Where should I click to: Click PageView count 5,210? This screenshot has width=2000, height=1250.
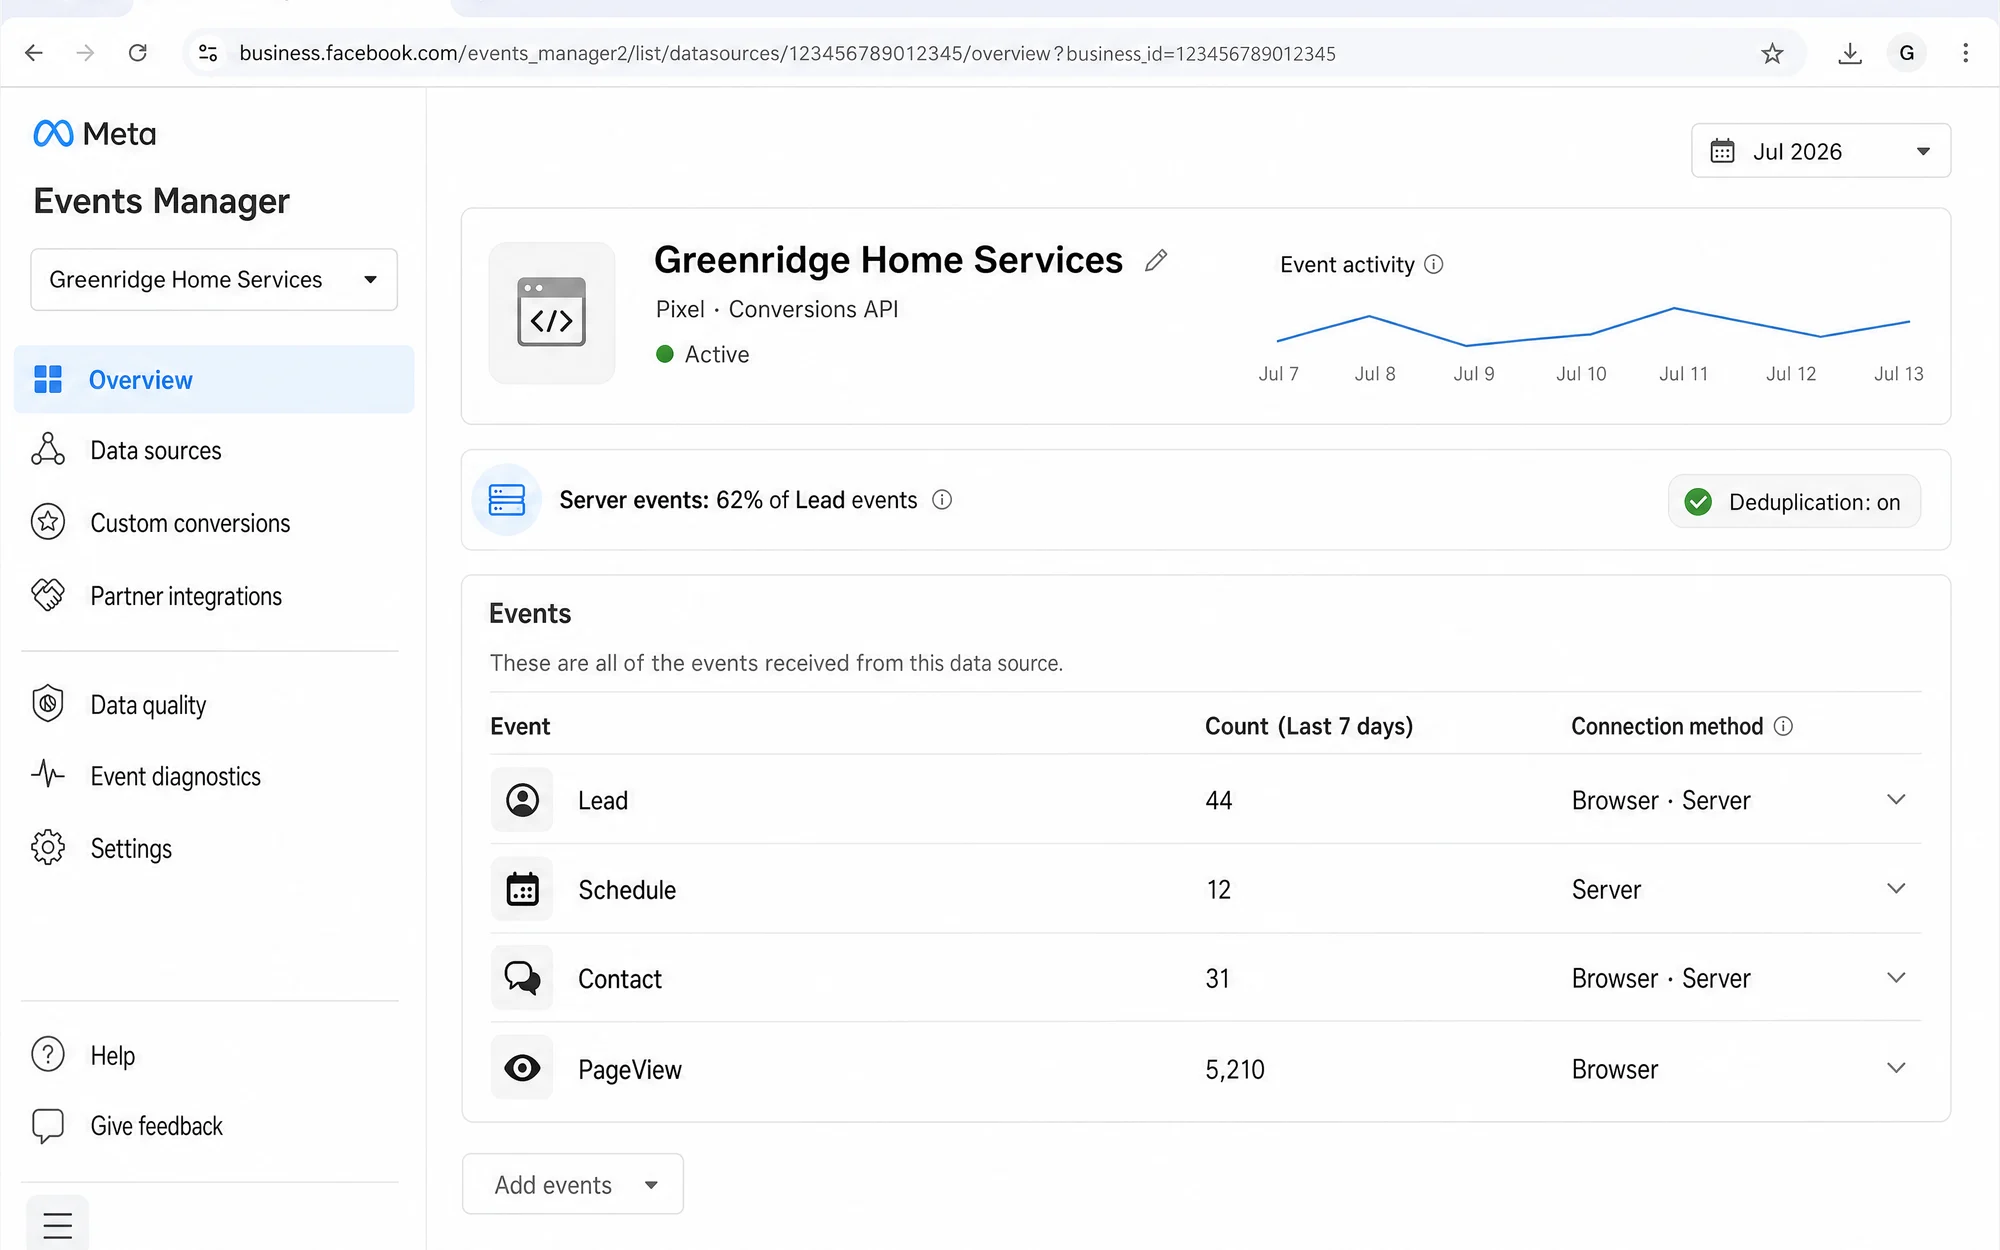click(1235, 1070)
